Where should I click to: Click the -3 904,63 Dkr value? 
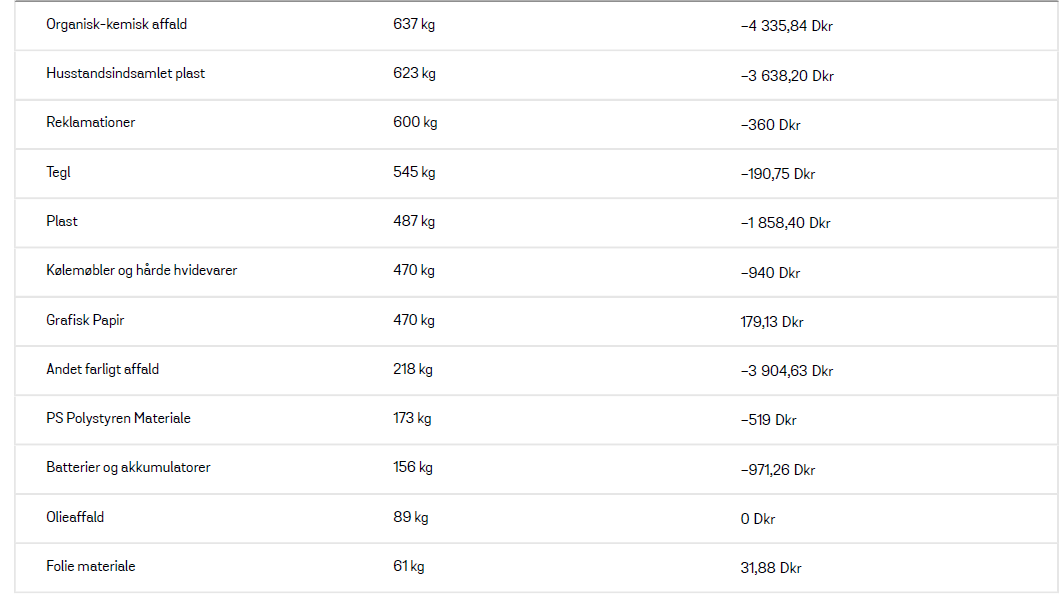786,371
